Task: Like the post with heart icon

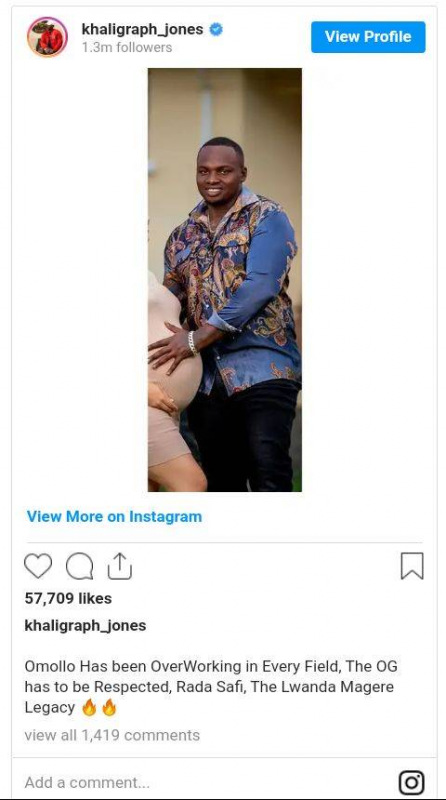Action: pos(38,566)
